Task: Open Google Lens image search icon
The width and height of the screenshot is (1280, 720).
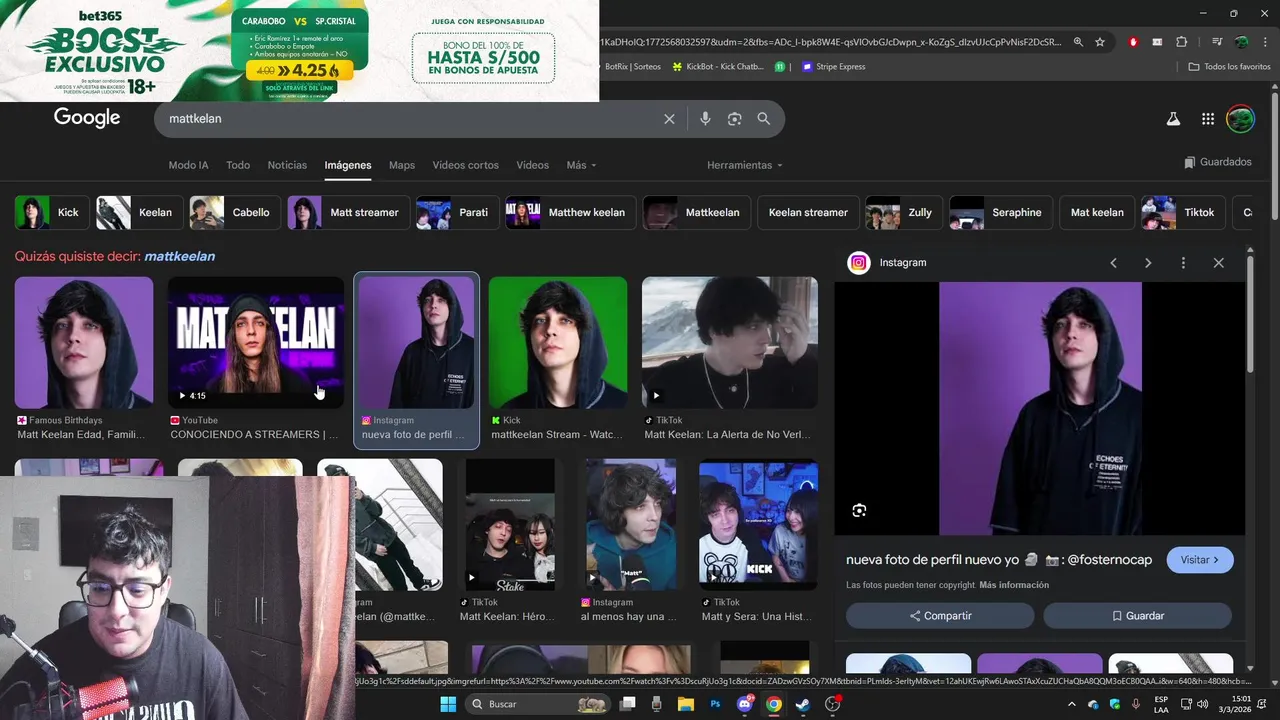Action: tap(734, 119)
